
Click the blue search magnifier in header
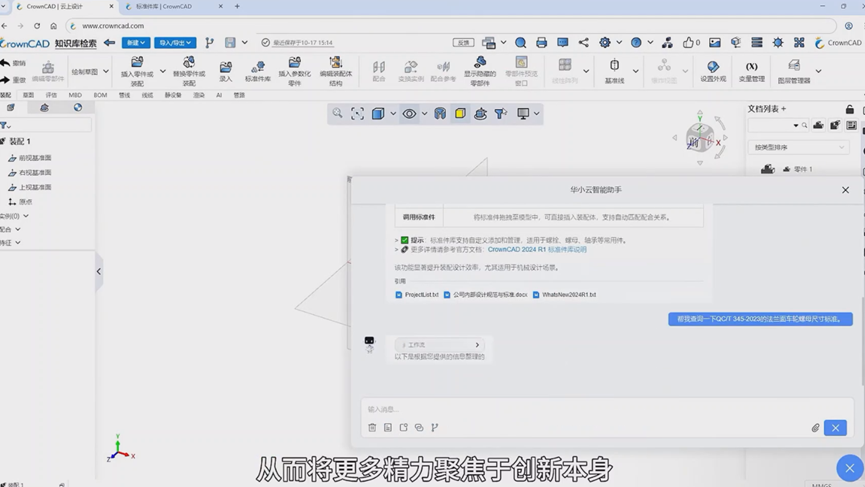point(520,42)
